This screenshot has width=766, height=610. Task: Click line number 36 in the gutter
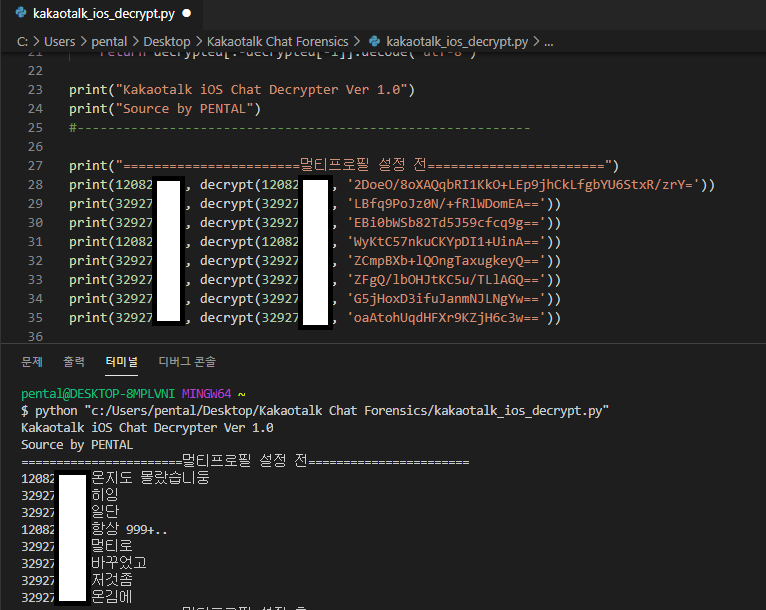pyautogui.click(x=35, y=337)
